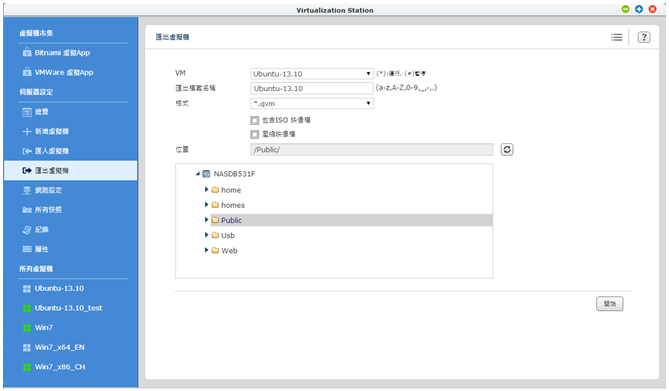Select the Usb folder
Screen dimensions: 669x391
coord(228,236)
